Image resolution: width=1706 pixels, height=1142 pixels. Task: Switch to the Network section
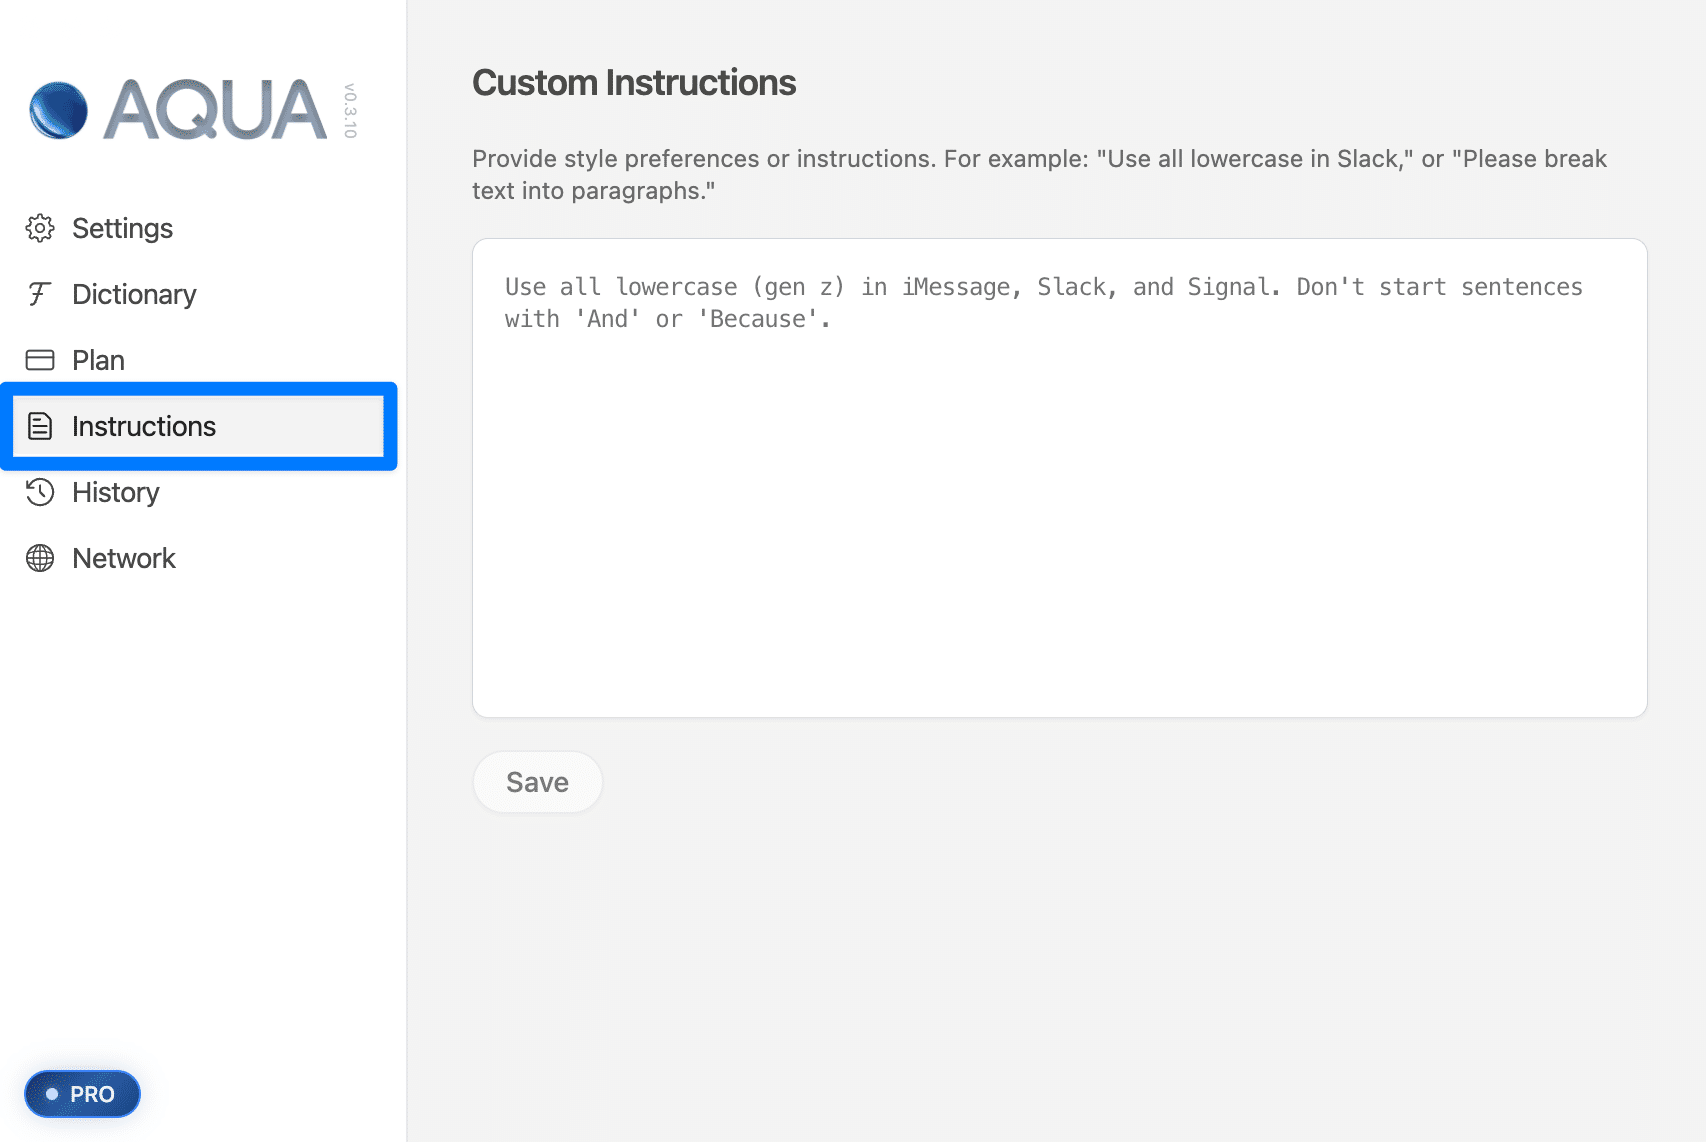click(124, 558)
